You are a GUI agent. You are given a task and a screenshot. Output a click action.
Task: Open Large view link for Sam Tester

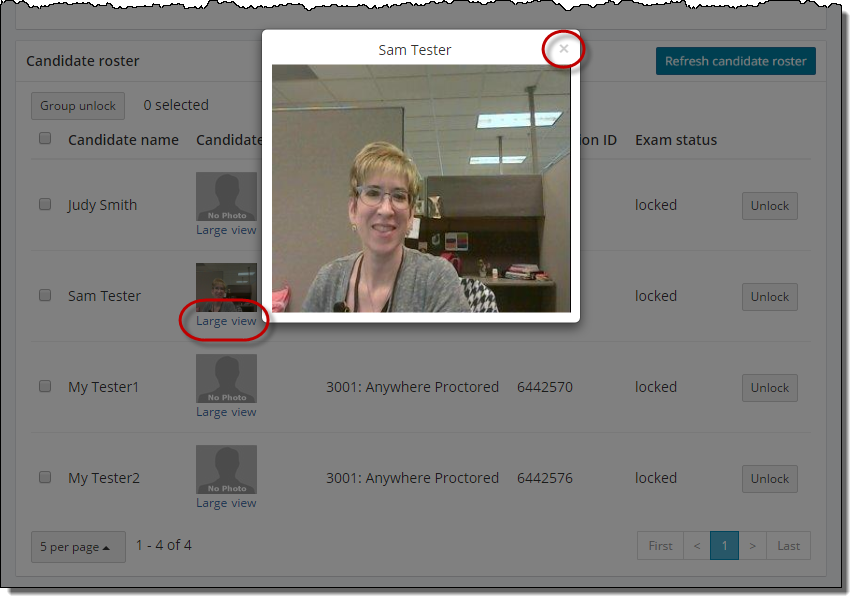[x=226, y=321]
